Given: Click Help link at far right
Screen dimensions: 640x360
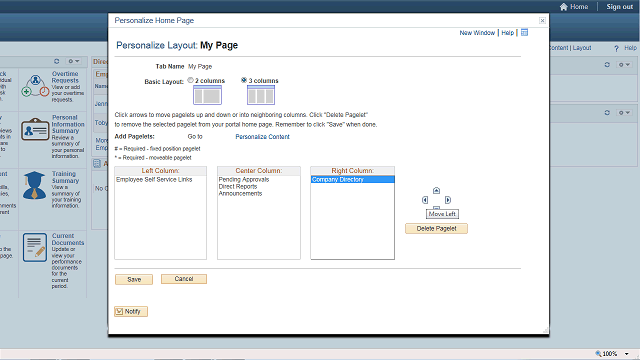Looking at the screenshot, I should point(630,48).
